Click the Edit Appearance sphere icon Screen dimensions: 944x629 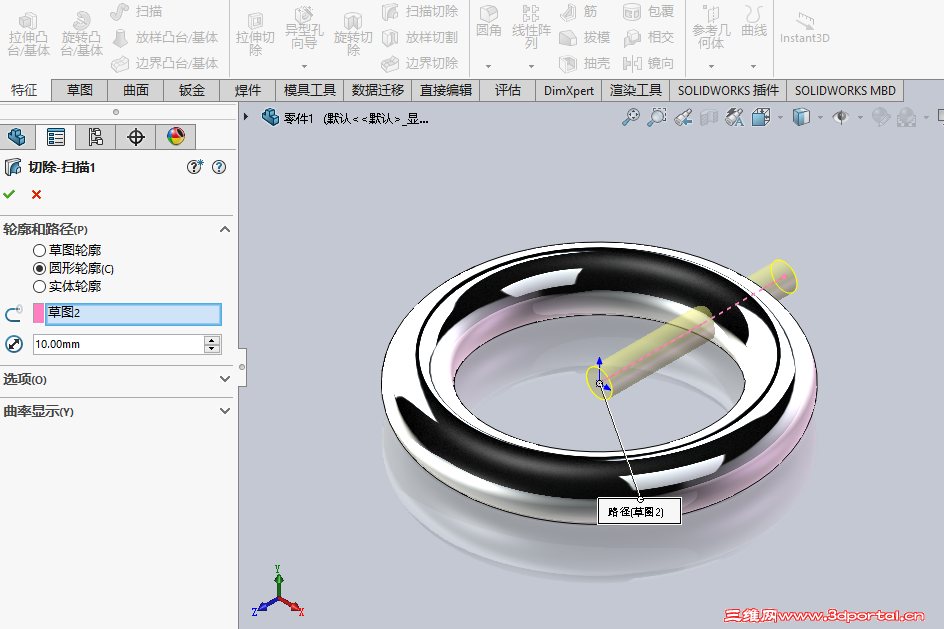point(881,117)
